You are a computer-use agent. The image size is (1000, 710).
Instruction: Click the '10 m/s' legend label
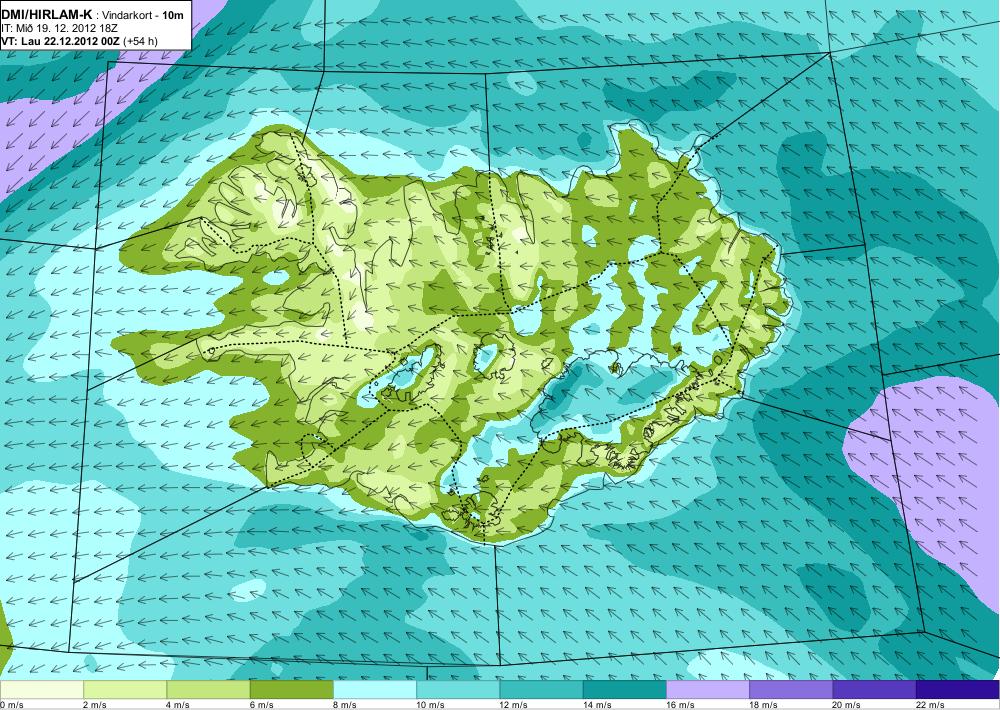(x=430, y=705)
